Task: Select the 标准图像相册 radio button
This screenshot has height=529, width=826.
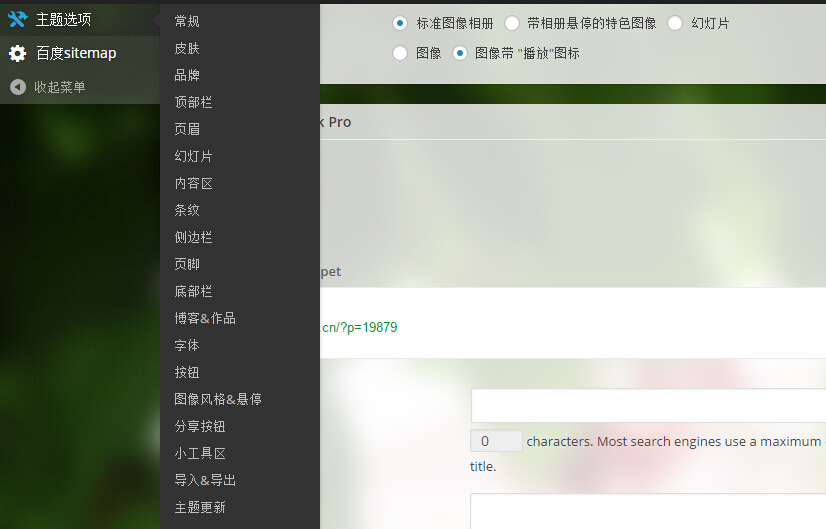Action: (400, 23)
